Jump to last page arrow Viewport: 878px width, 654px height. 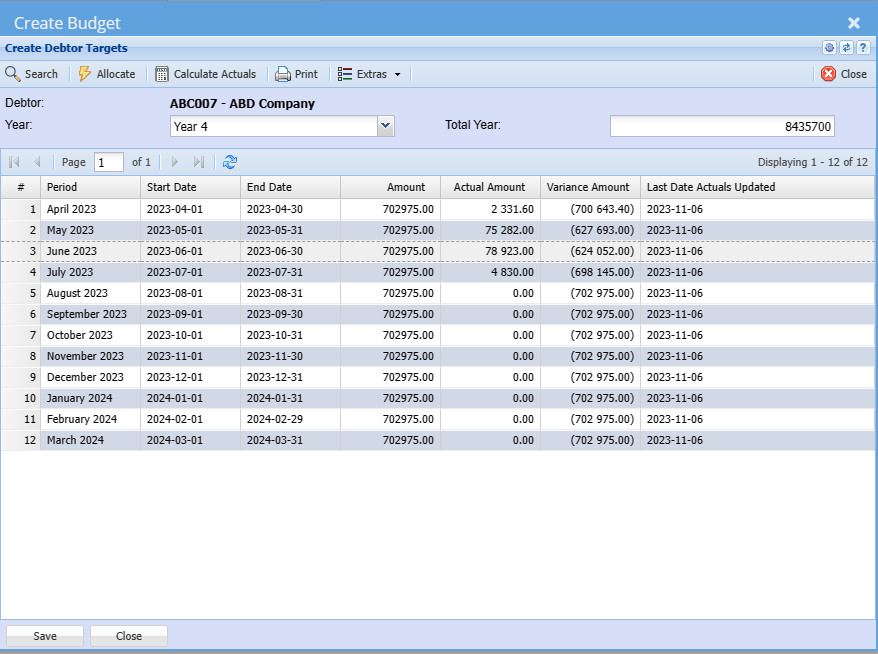click(199, 162)
